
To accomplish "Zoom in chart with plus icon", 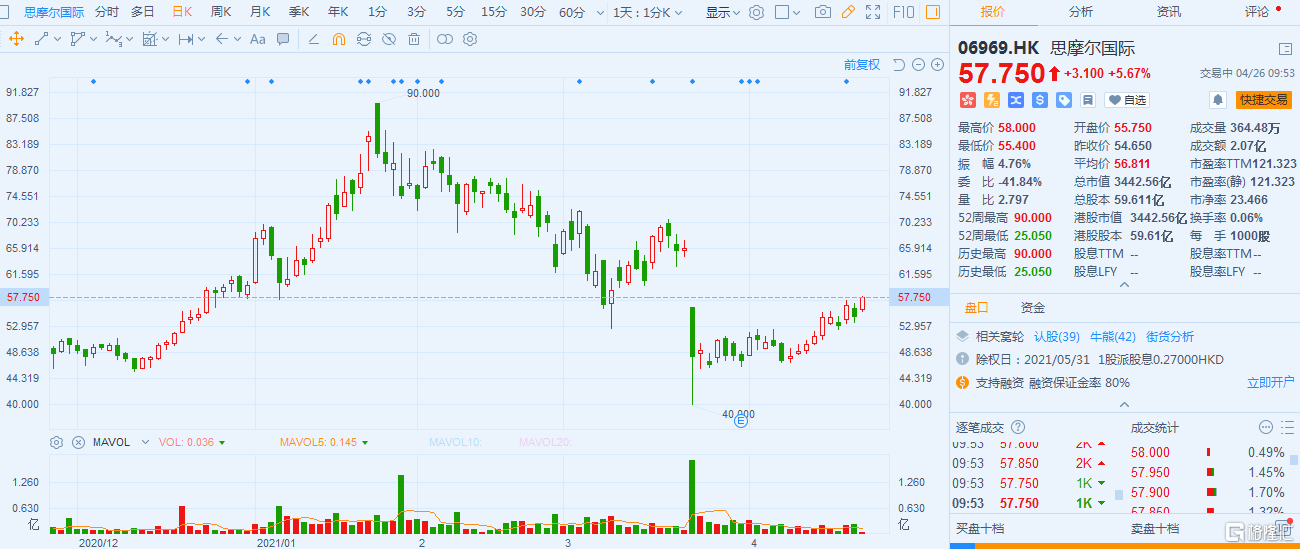I will (x=937, y=65).
